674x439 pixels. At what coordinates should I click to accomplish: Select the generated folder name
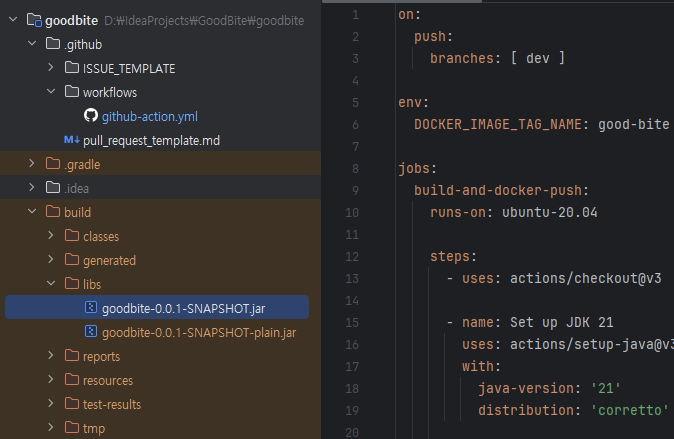pos(109,261)
